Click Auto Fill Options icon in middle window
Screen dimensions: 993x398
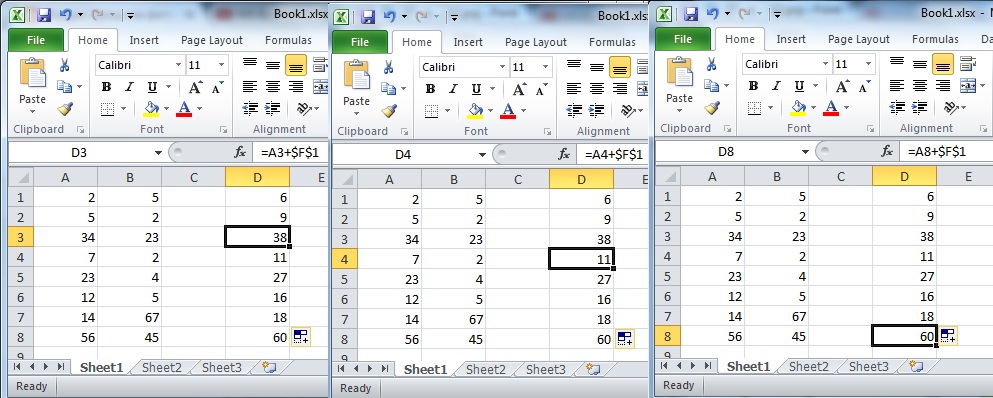(x=624, y=339)
